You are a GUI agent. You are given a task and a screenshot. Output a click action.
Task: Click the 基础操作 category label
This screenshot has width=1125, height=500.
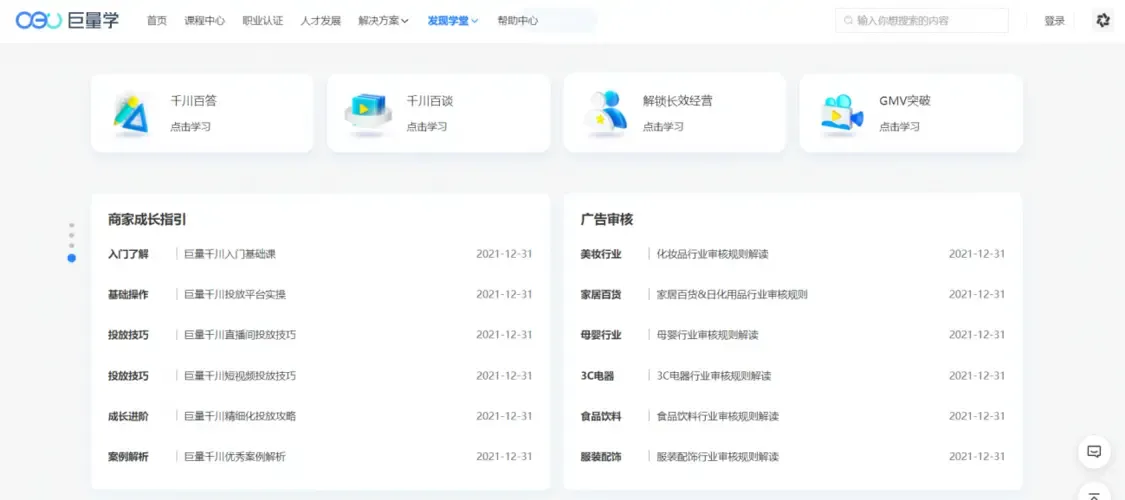click(x=128, y=294)
